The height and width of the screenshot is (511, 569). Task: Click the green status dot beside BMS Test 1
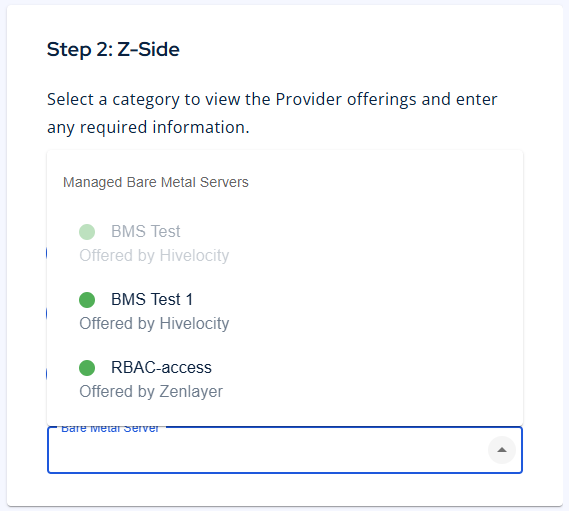point(87,300)
